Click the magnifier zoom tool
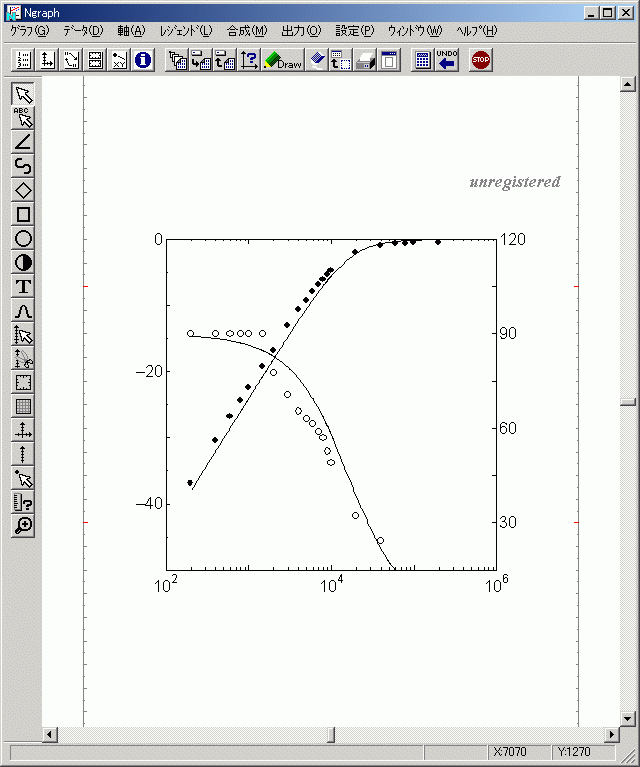Screen dimensions: 640x767 [x=24, y=525]
